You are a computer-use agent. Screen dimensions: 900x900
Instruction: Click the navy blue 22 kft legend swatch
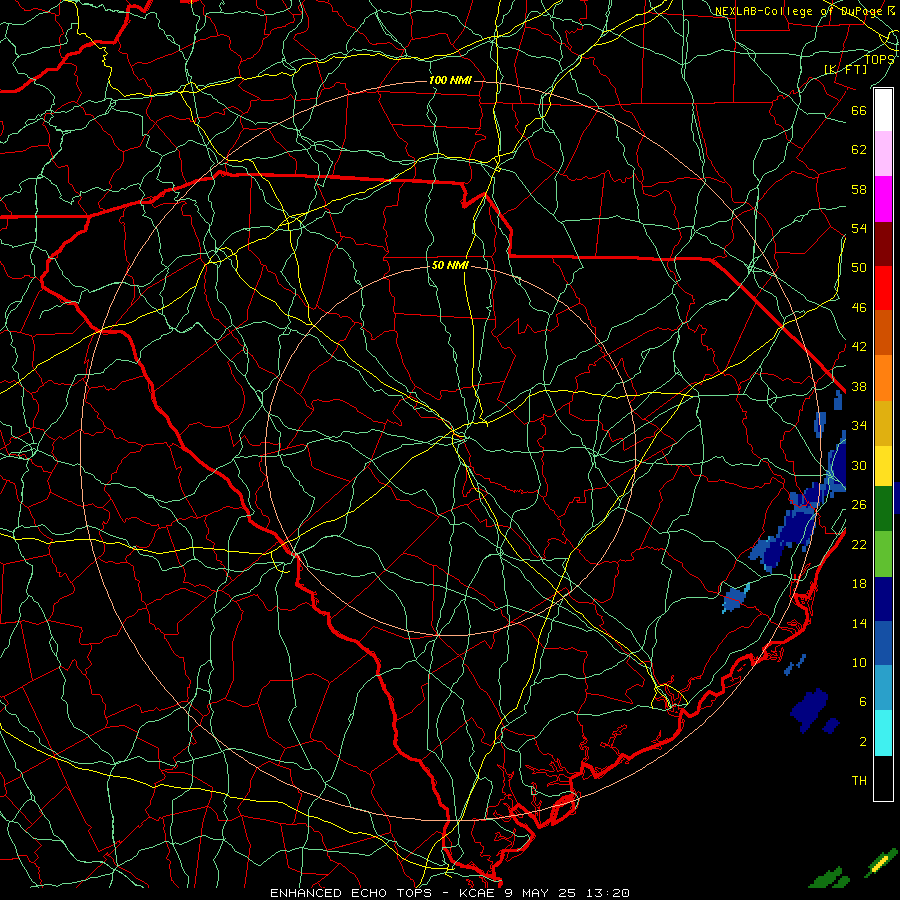click(x=883, y=599)
